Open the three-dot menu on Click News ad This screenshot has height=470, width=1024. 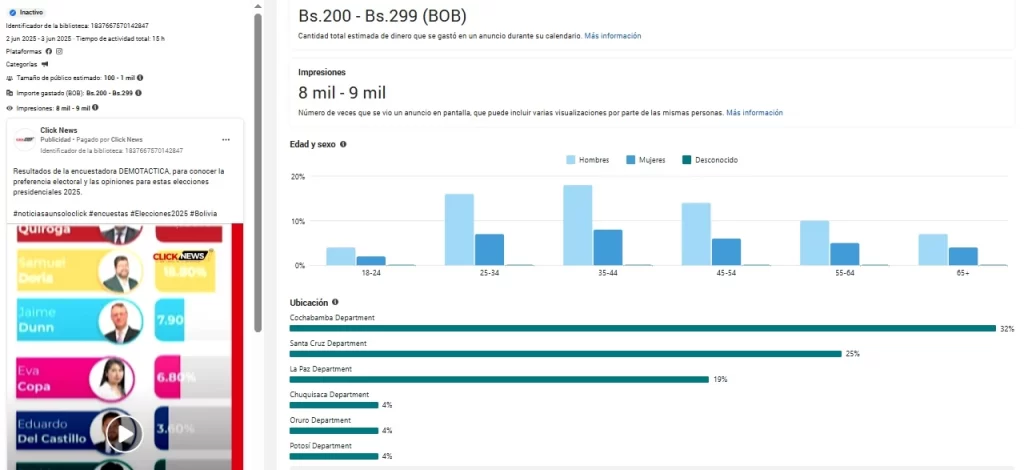[x=226, y=140]
